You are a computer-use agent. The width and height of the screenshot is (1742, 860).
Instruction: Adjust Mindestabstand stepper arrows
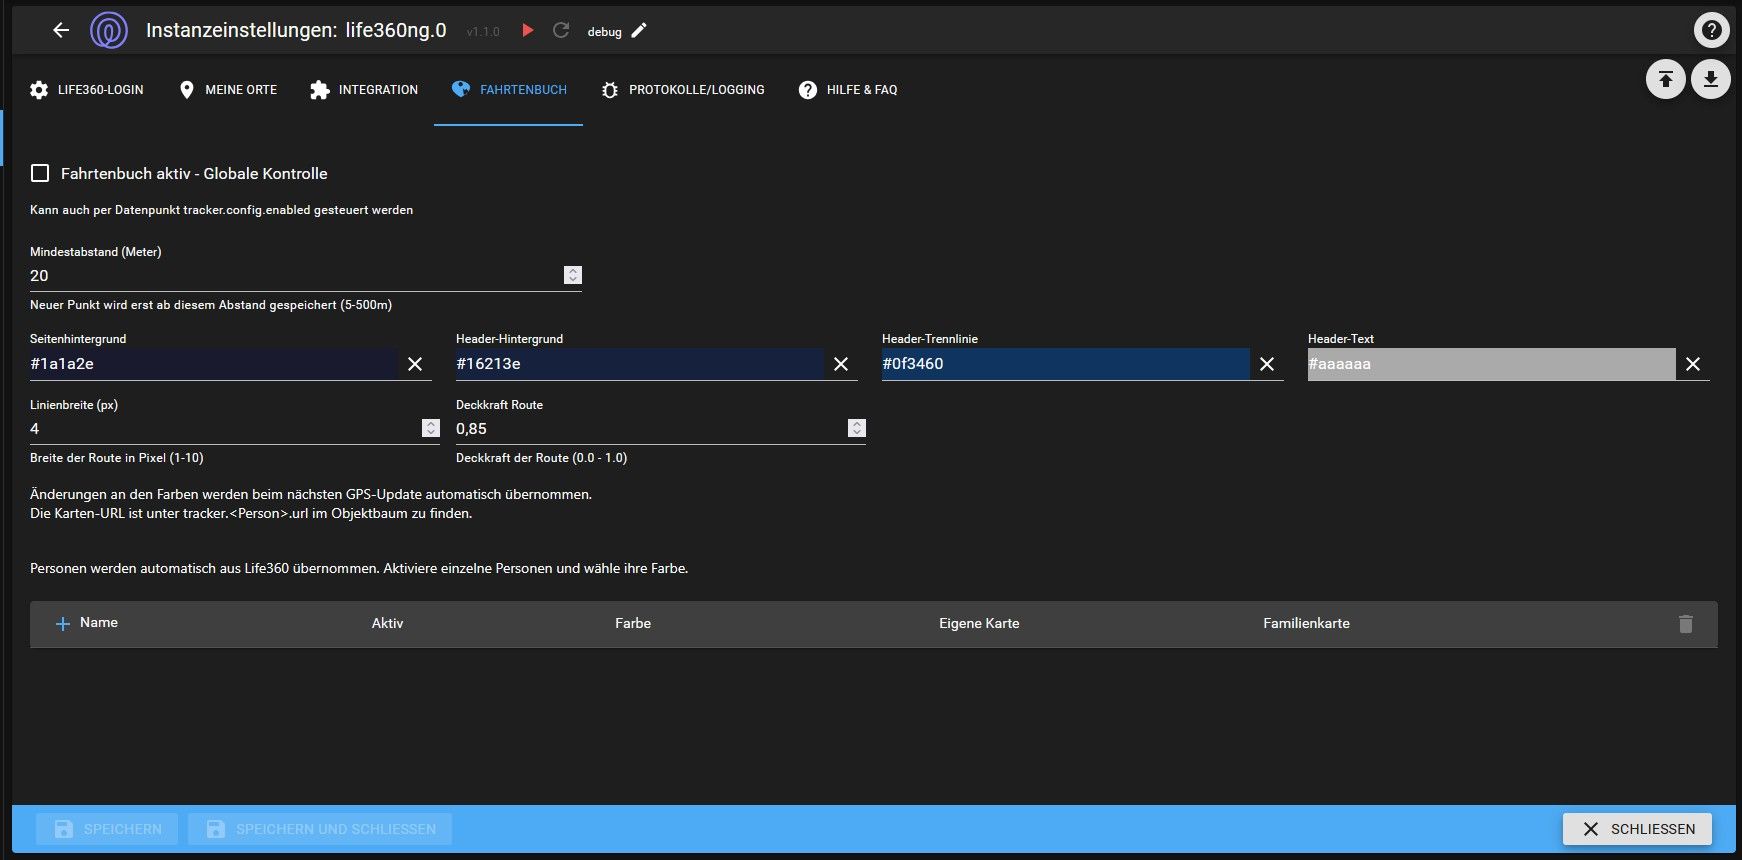click(573, 275)
